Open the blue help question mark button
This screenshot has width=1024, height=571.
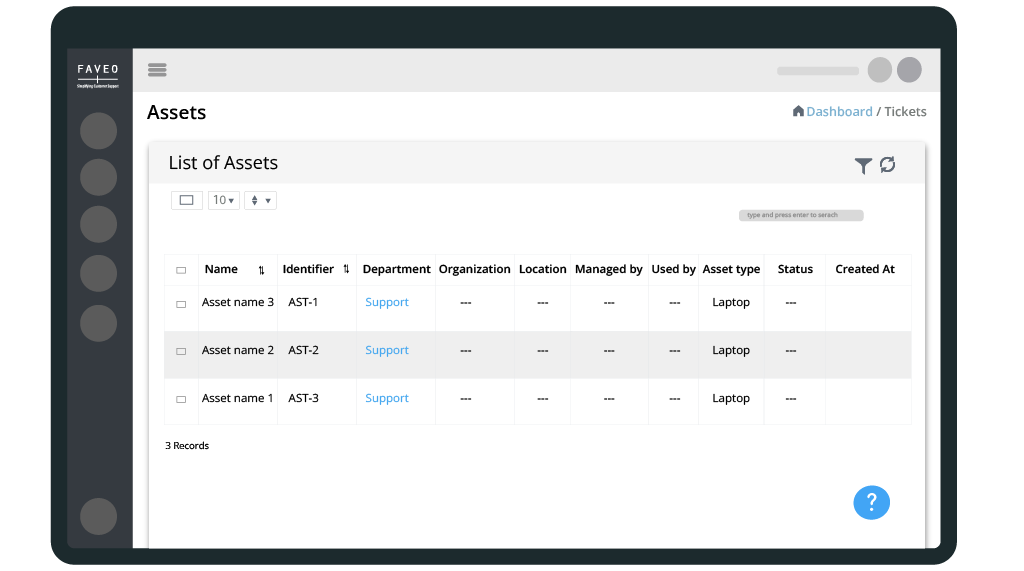point(871,502)
